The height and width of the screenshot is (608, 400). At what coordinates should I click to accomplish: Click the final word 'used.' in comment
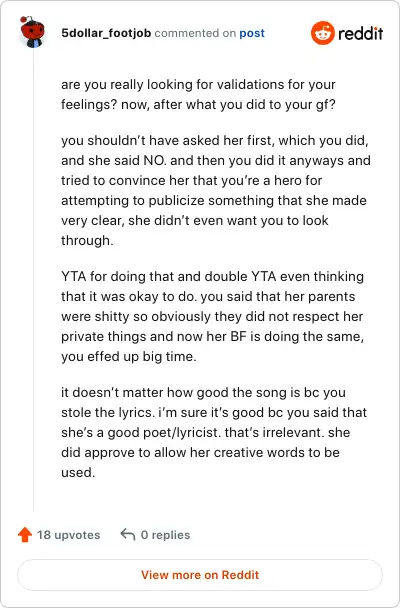tap(78, 472)
